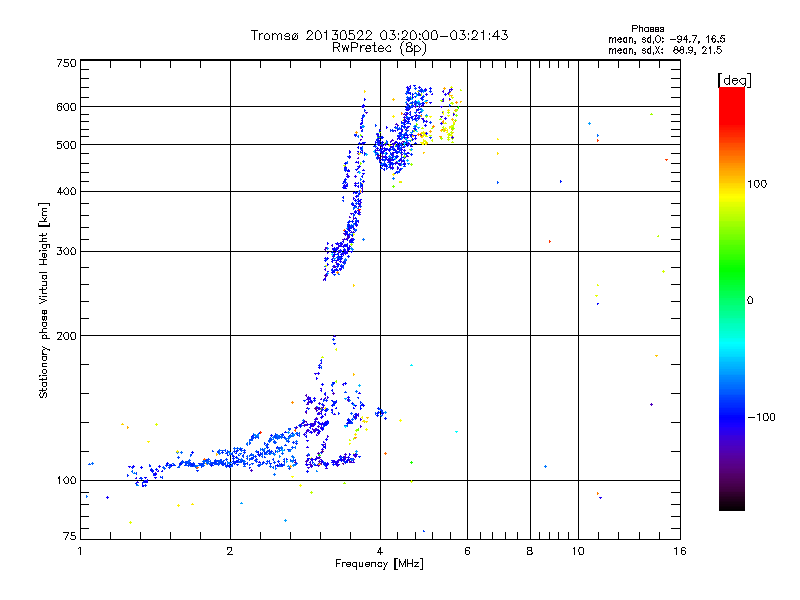Click y-axis tick label '750'

coord(66,63)
